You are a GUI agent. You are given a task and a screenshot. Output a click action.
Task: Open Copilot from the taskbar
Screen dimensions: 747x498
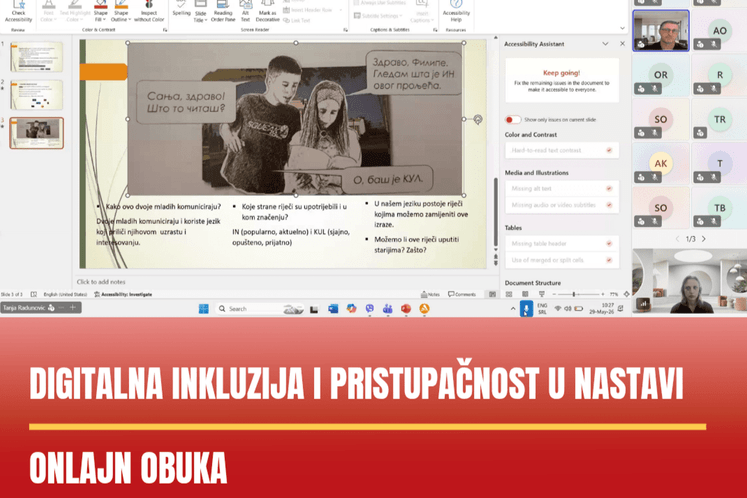point(351,309)
